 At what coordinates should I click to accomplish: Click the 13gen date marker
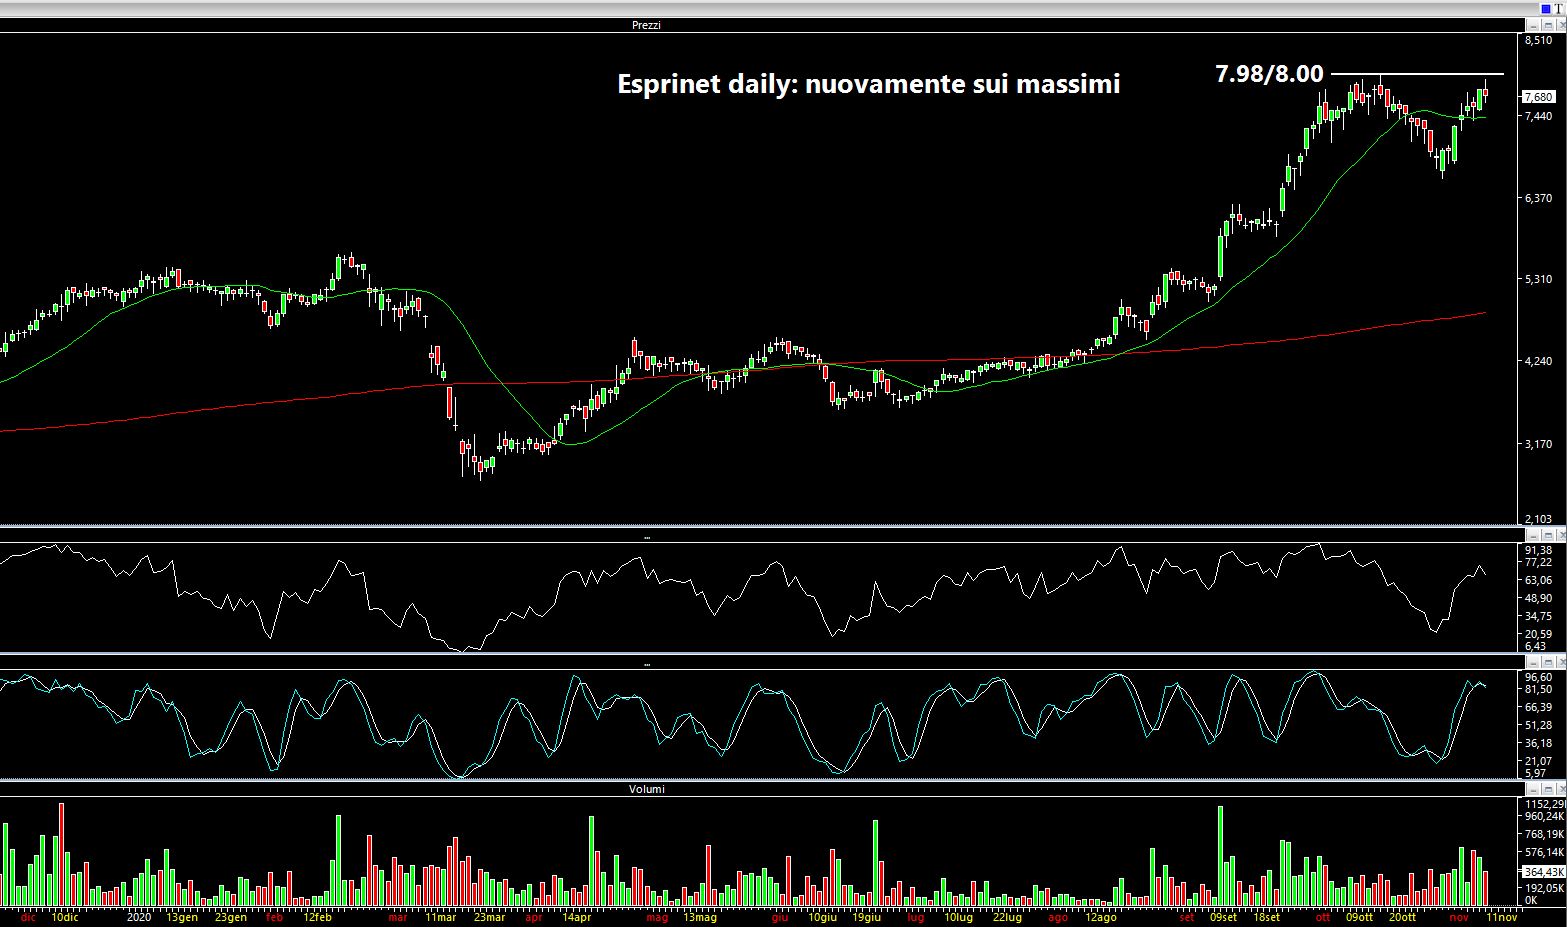click(x=181, y=916)
